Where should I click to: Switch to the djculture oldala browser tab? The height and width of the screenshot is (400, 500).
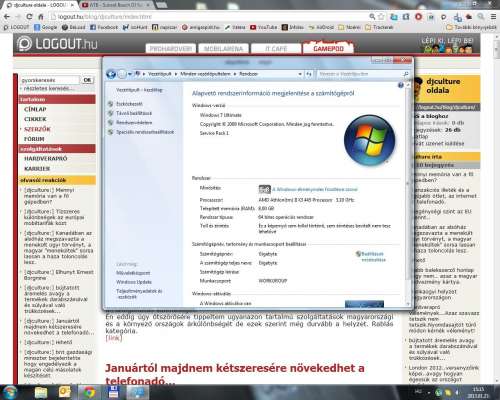[39, 5]
